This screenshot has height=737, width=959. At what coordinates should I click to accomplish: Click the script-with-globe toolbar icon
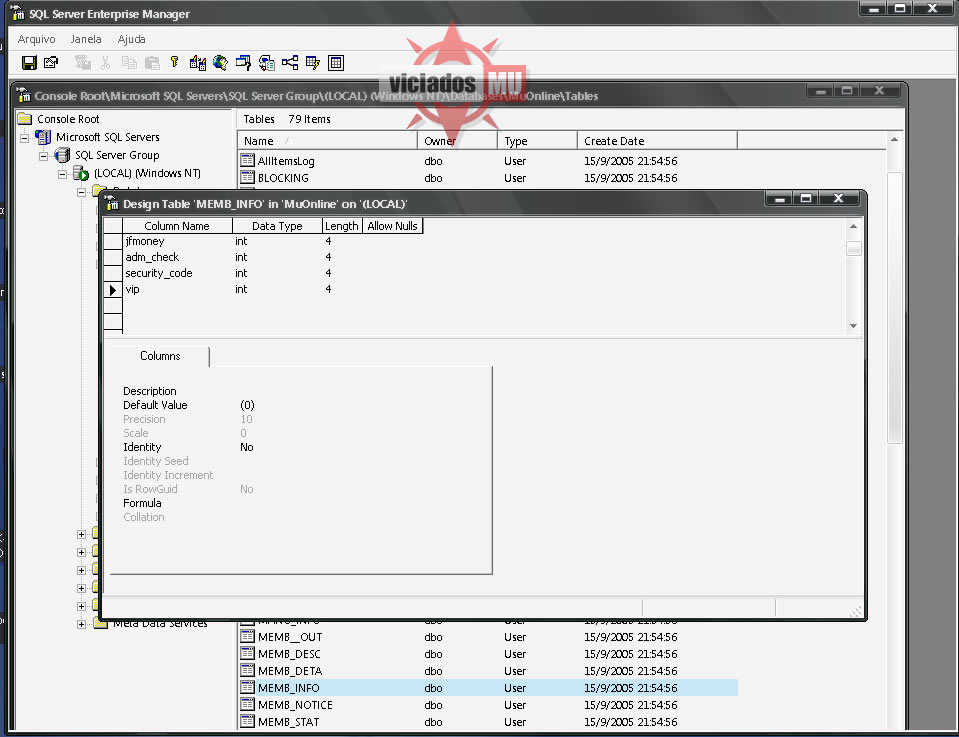point(267,62)
